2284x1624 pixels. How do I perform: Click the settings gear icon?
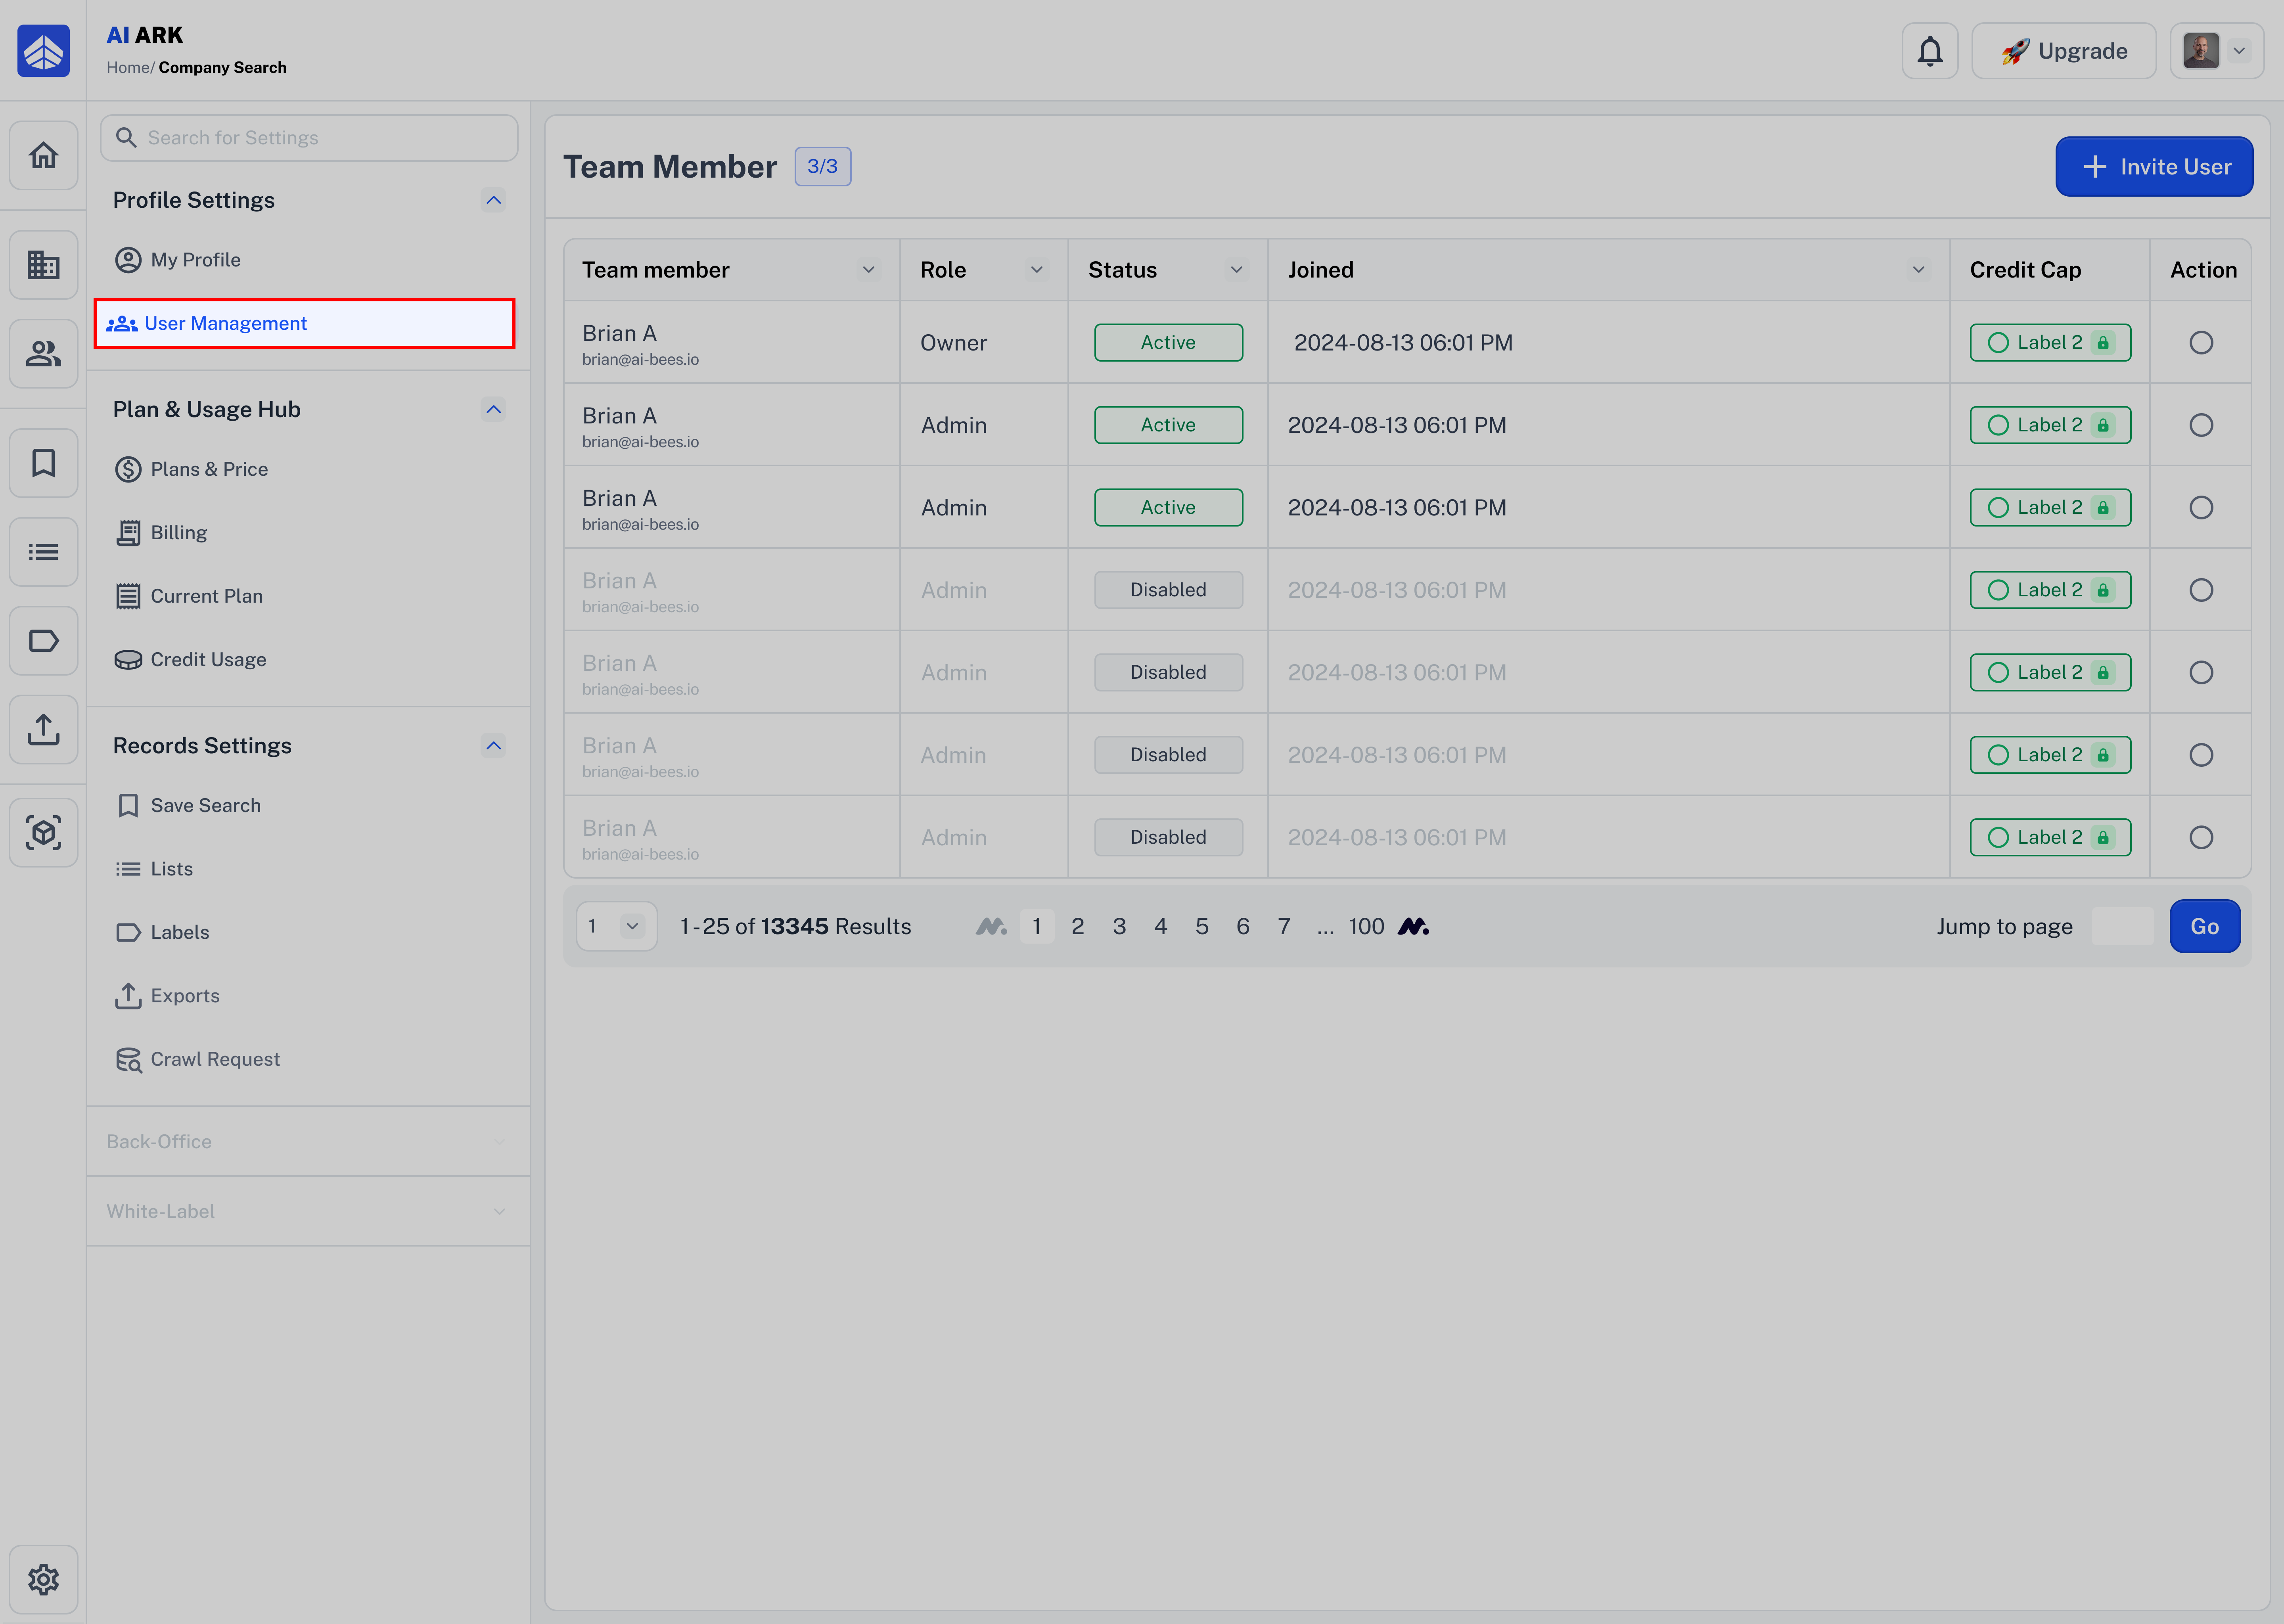(x=43, y=1579)
